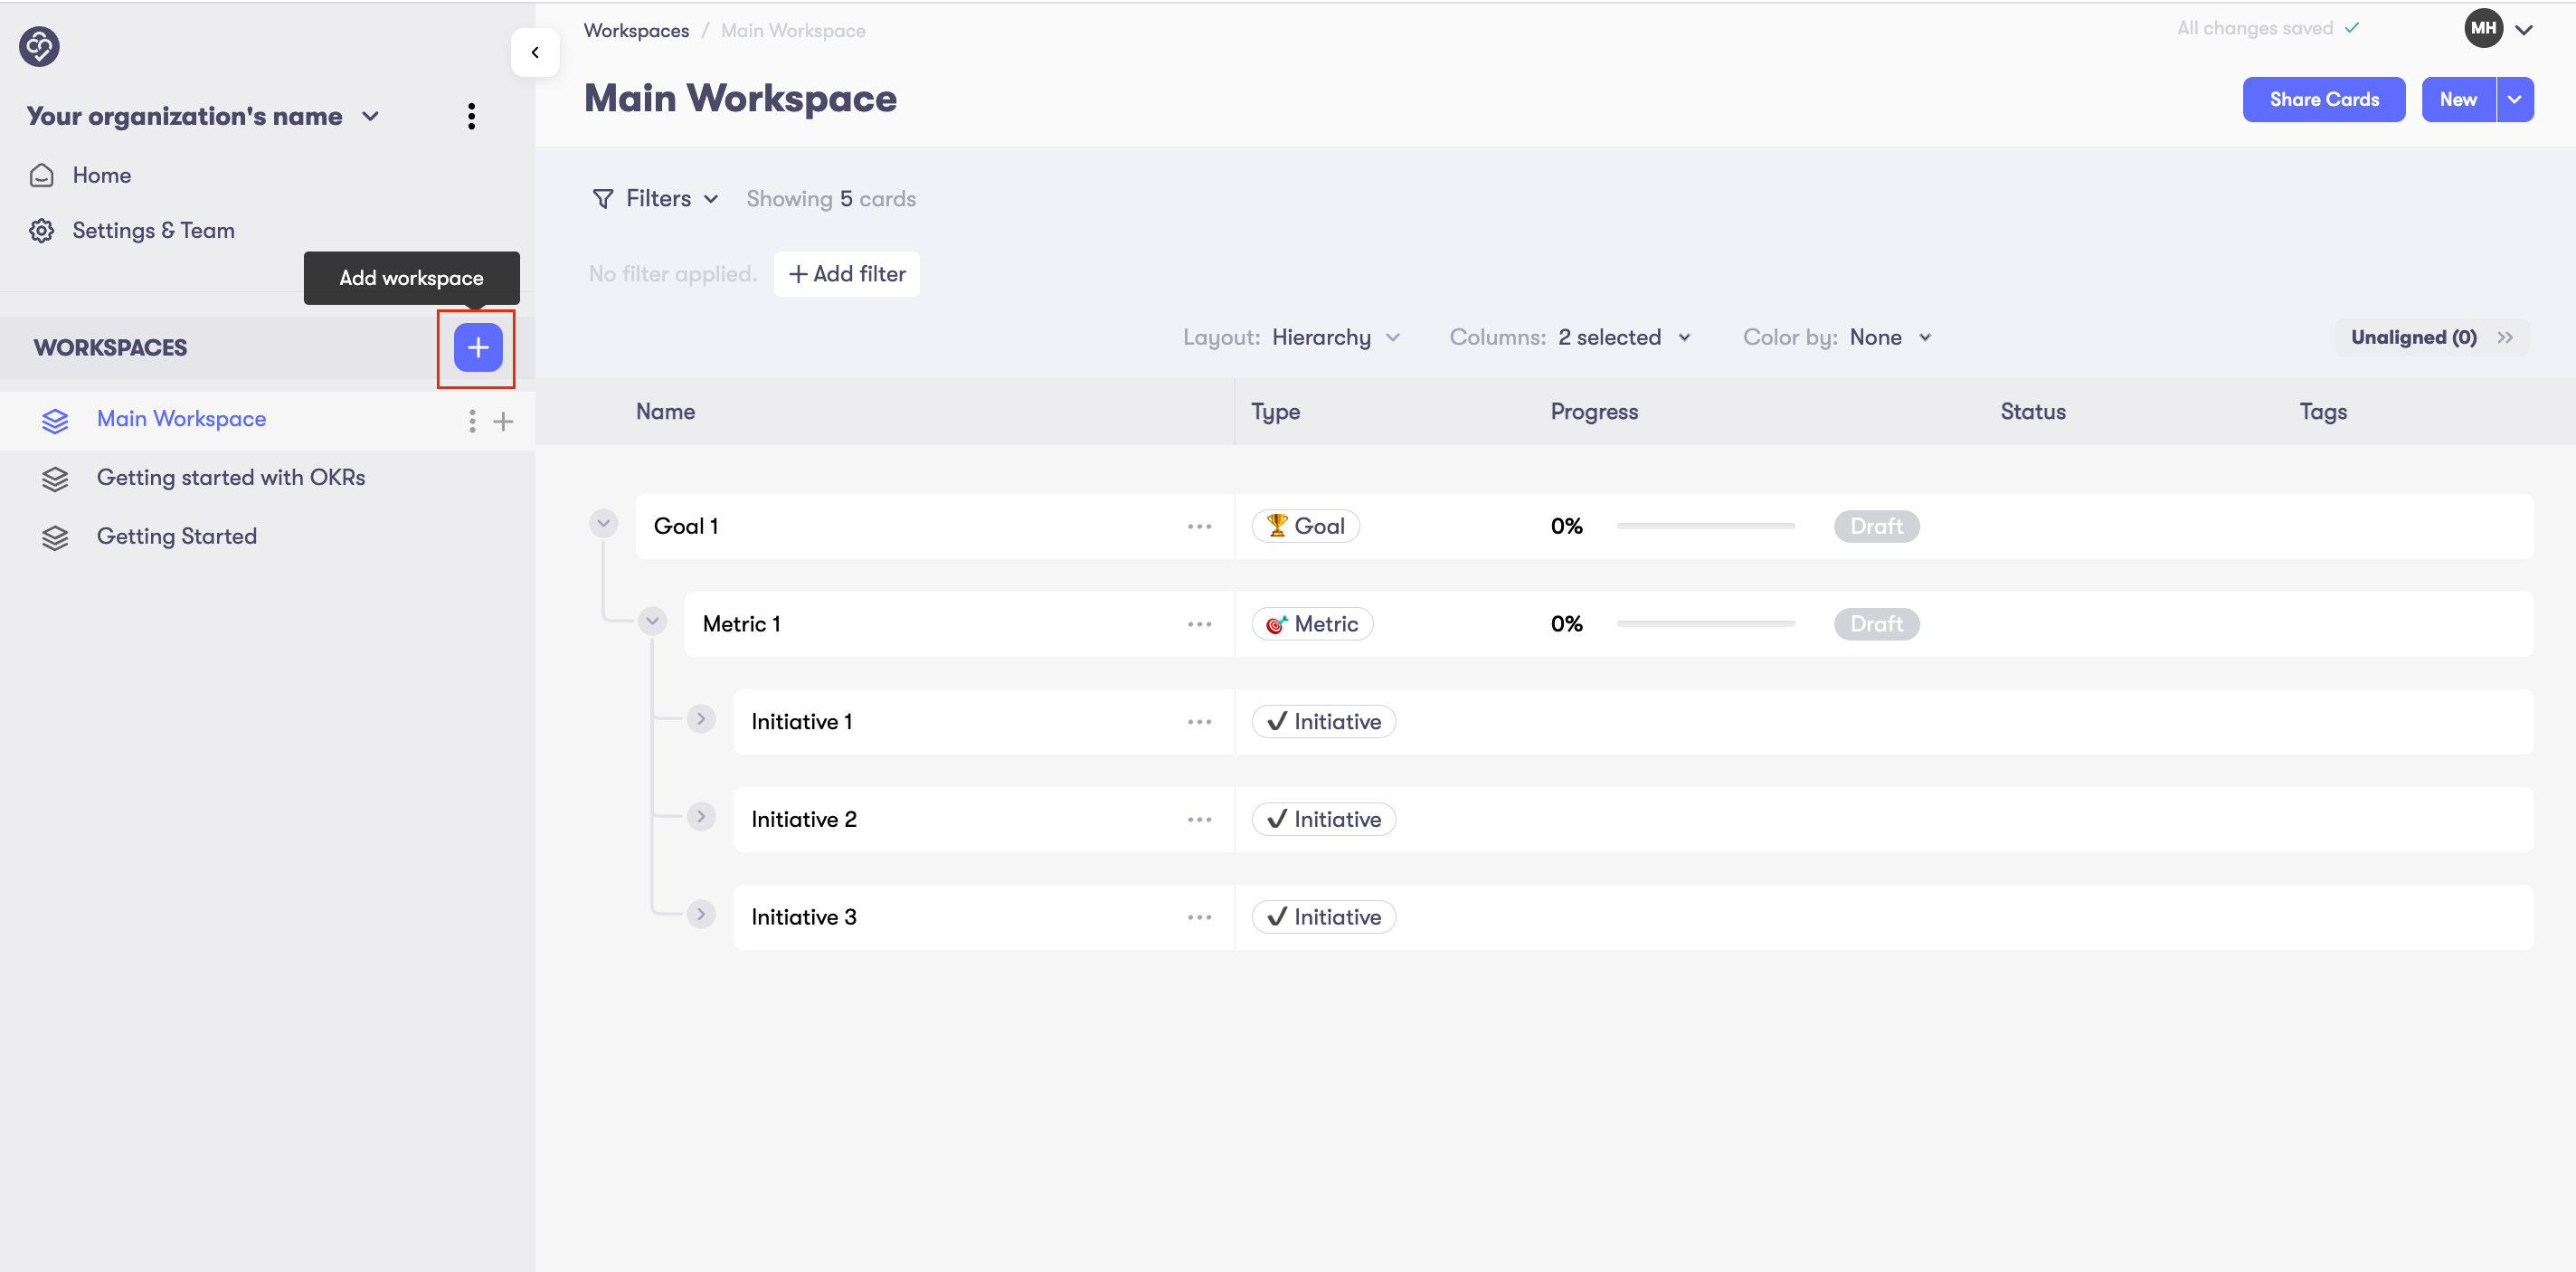Collapse the sidebar with the arrow button

(534, 52)
